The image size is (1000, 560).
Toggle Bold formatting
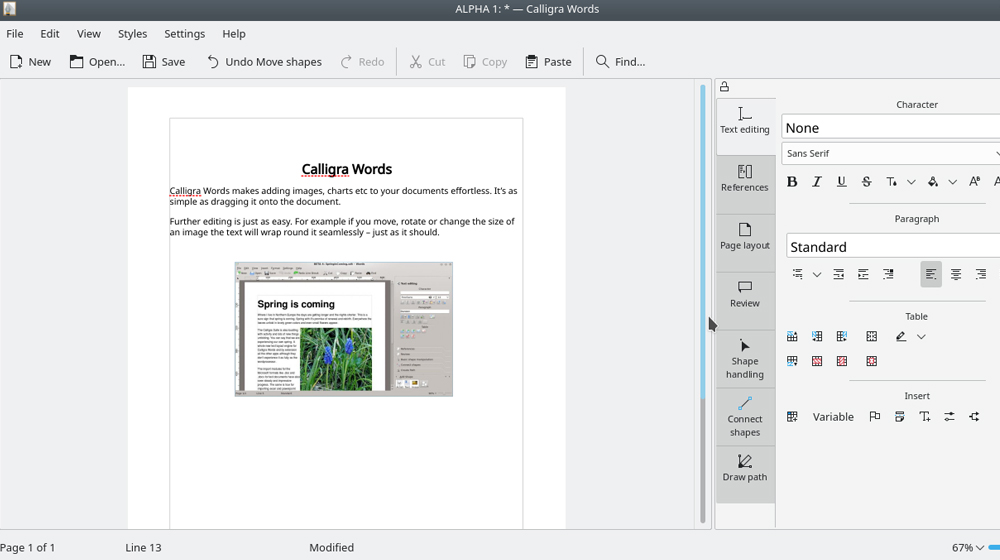tap(792, 182)
